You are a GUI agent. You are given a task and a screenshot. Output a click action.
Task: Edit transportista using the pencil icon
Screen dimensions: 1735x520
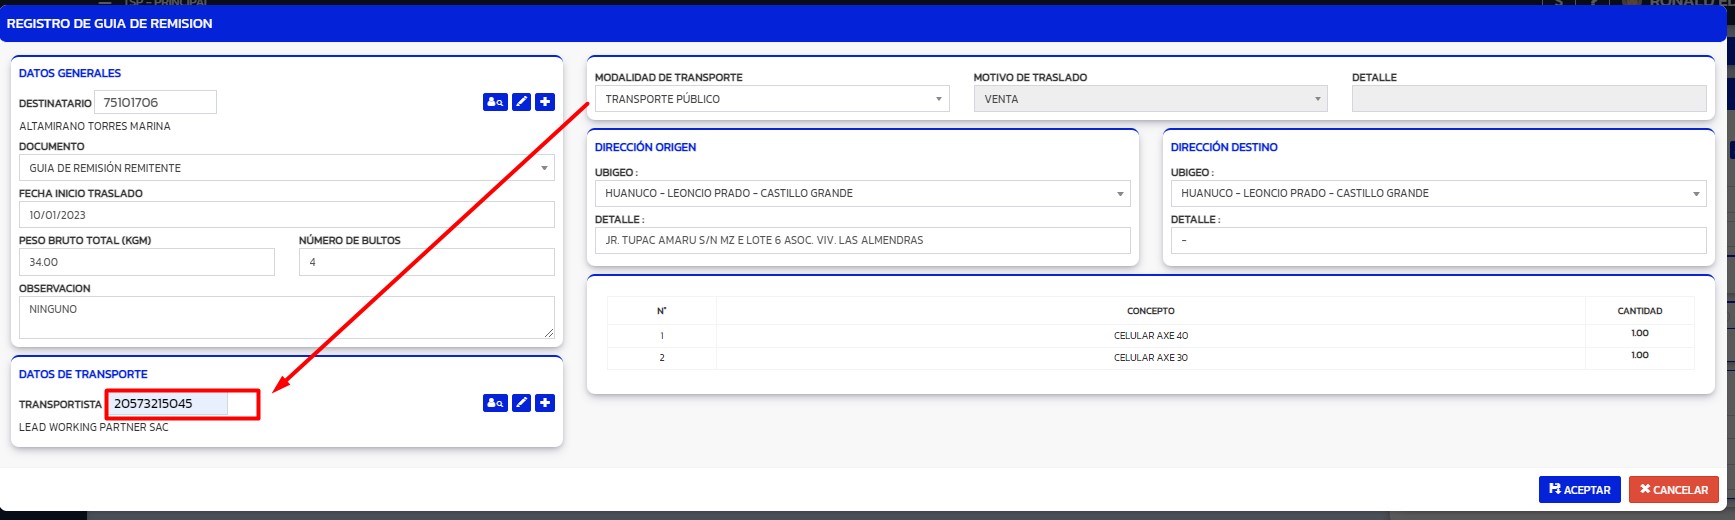pos(521,403)
